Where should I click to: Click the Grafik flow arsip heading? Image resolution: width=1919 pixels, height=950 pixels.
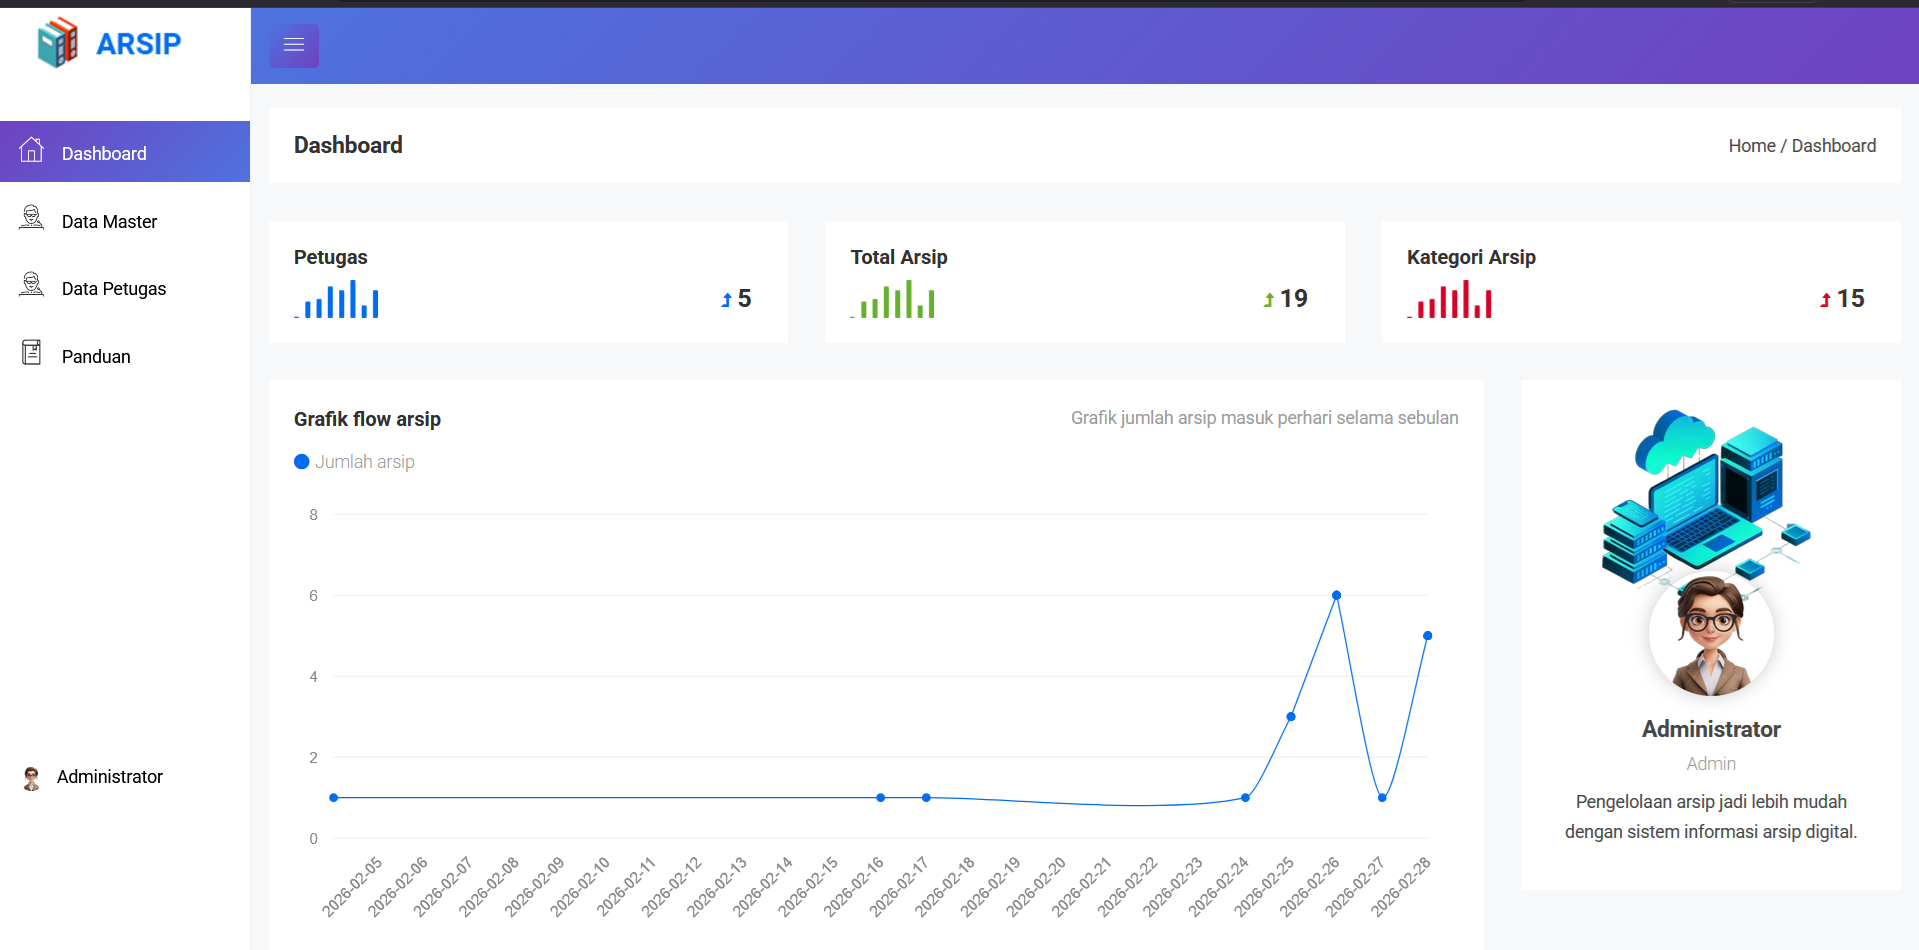pyautogui.click(x=367, y=419)
